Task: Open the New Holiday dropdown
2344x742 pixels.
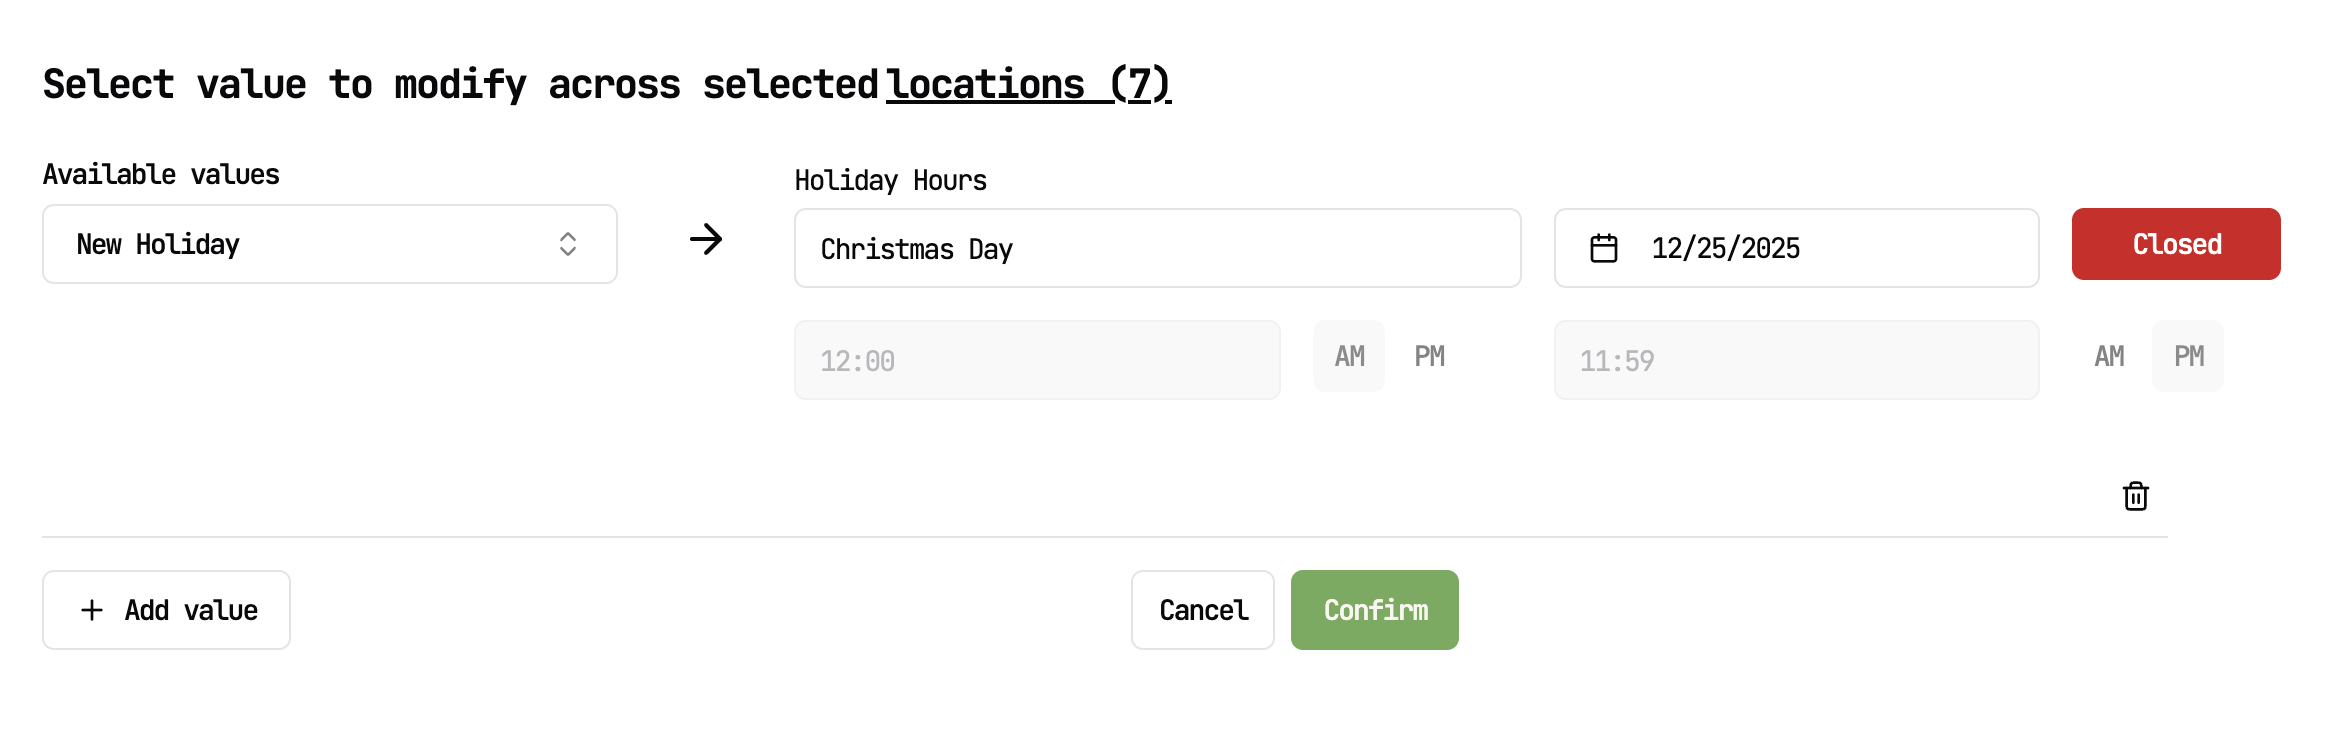Action: click(x=329, y=244)
